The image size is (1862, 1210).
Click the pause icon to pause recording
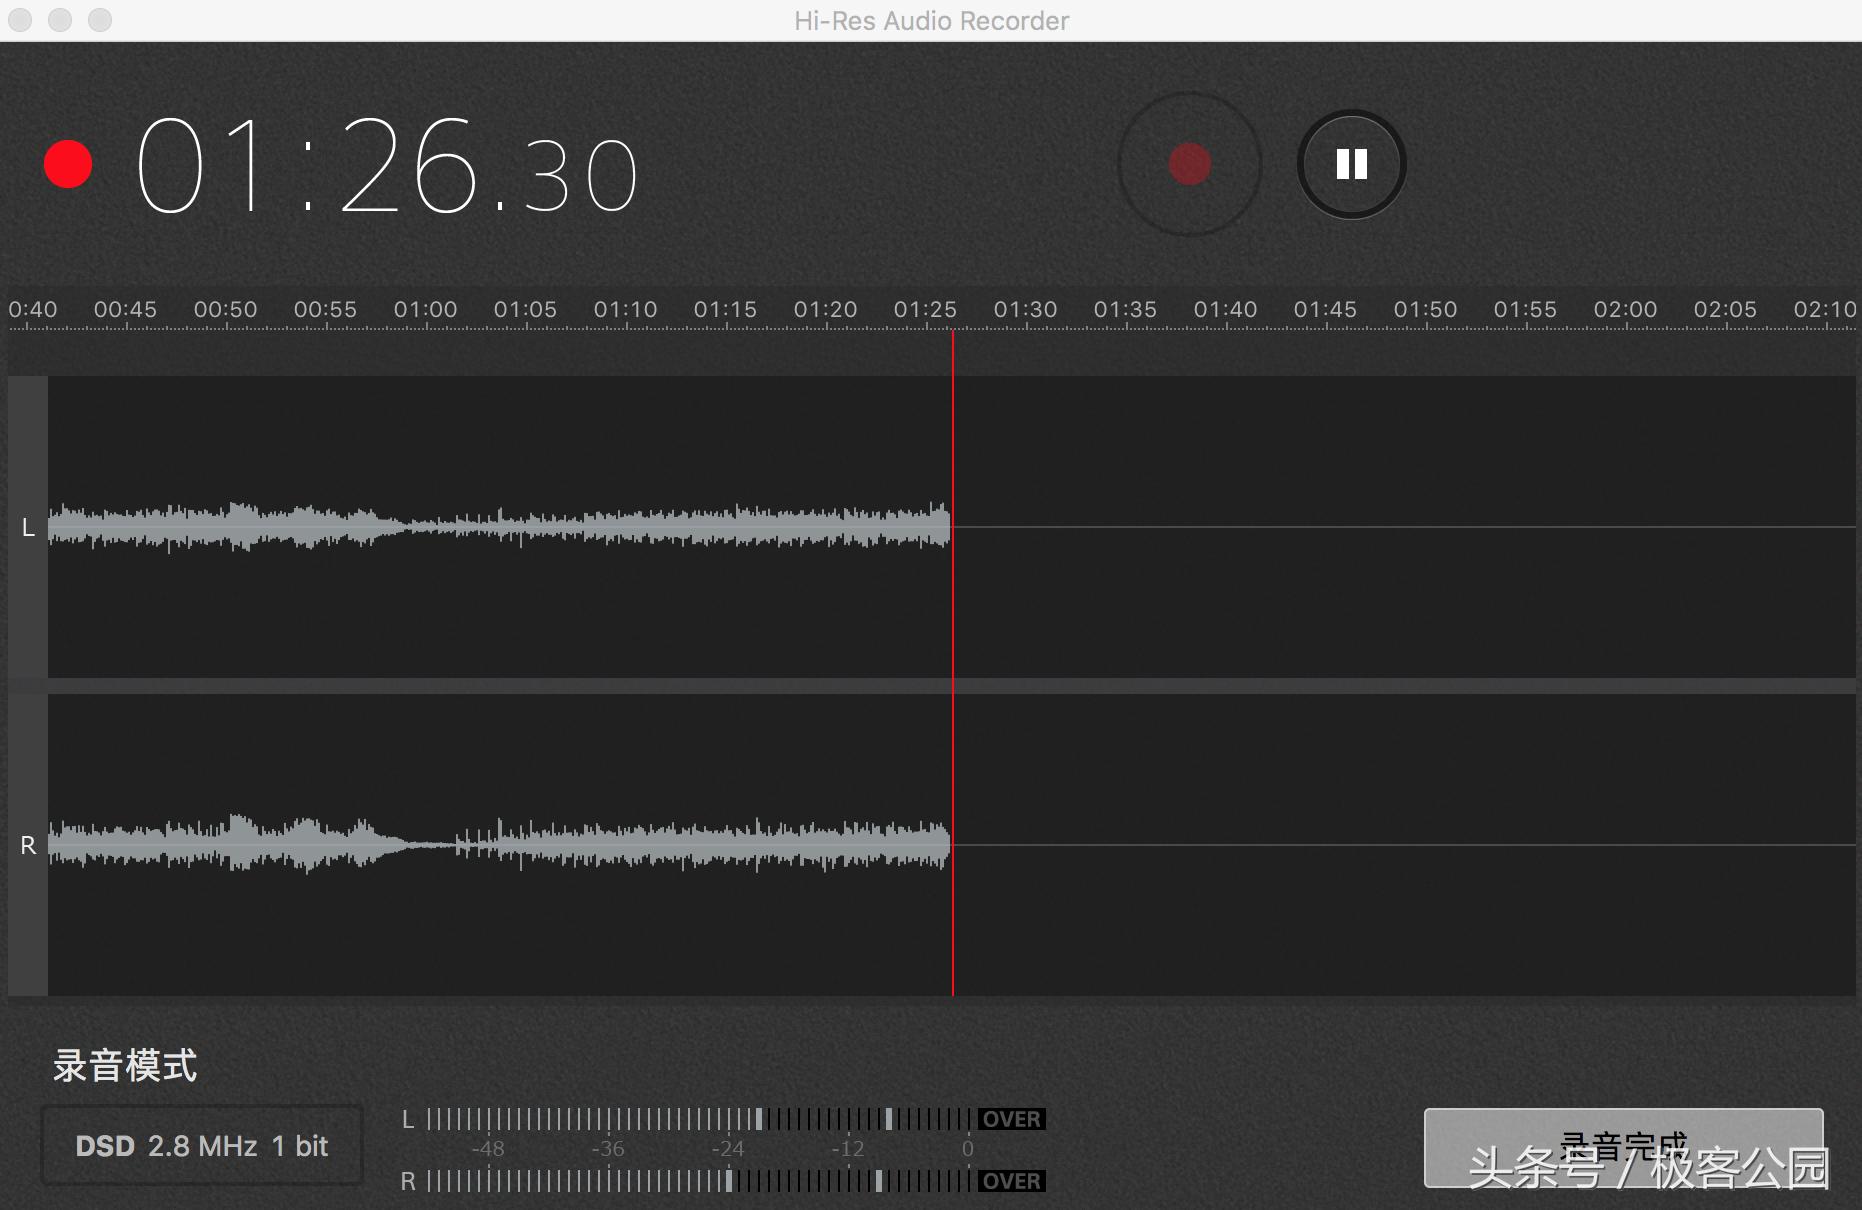pos(1351,163)
